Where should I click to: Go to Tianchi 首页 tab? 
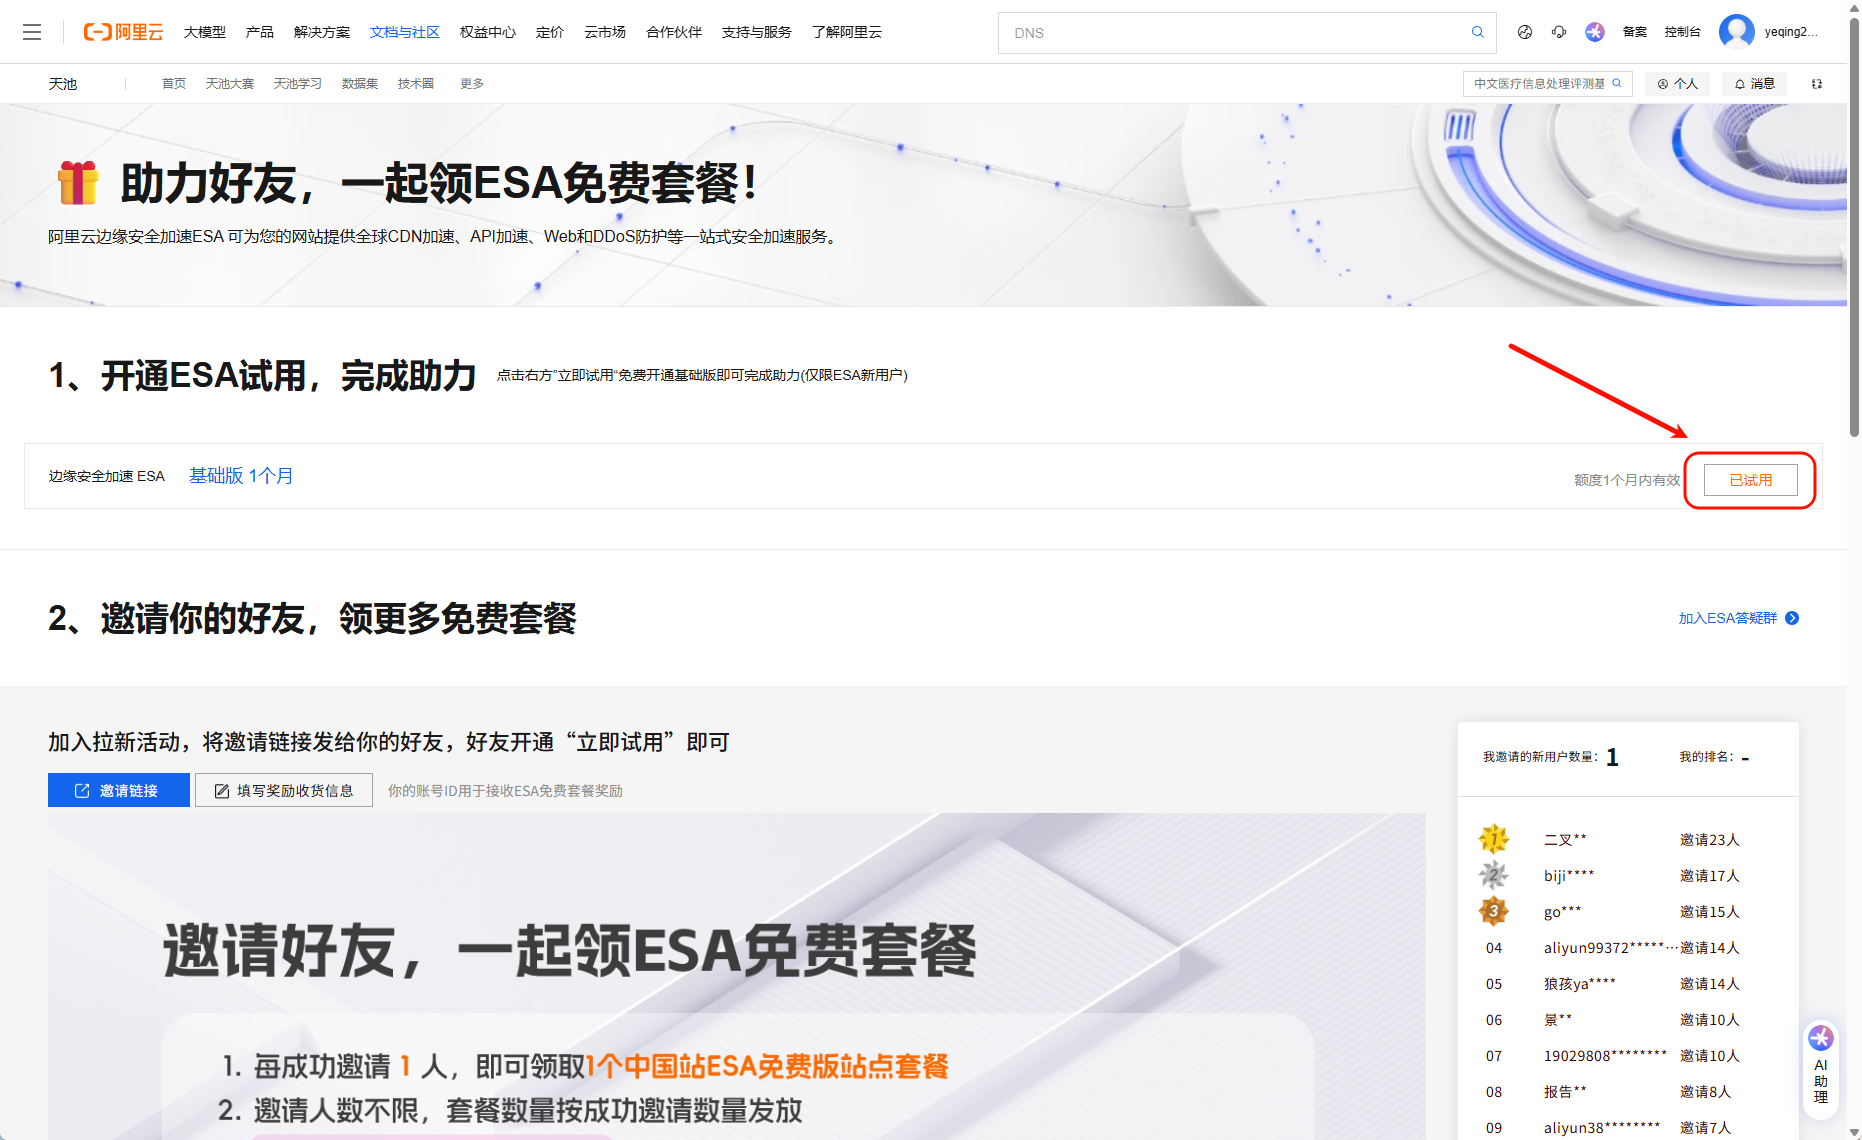tap(174, 84)
